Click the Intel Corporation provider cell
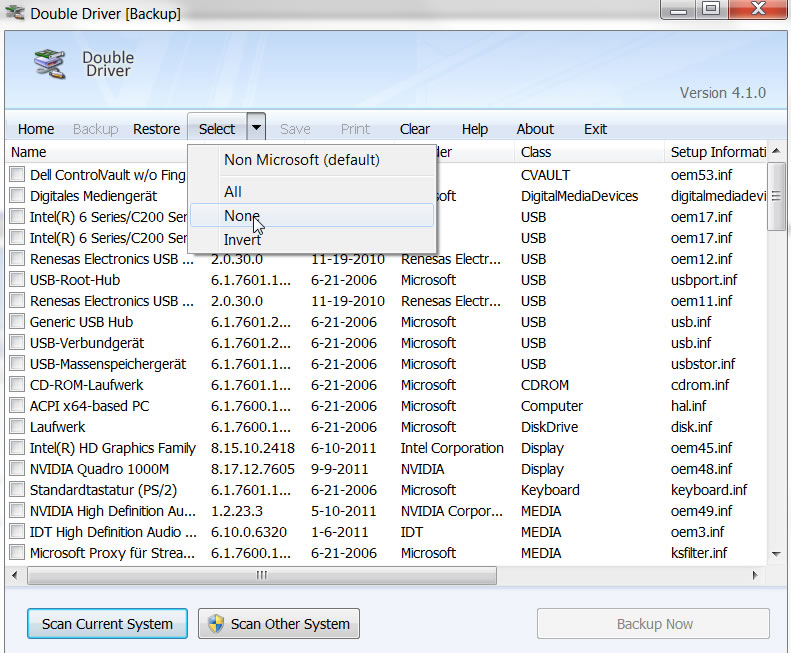The width and height of the screenshot is (791, 653). tap(452, 448)
